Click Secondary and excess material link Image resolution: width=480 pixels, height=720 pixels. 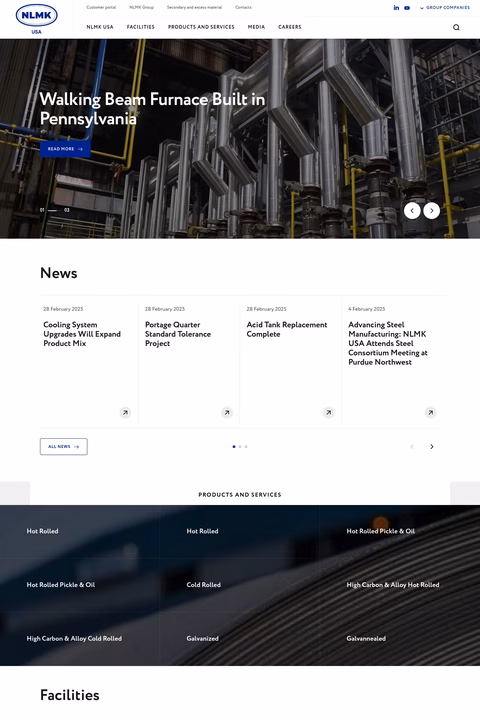tap(194, 7)
